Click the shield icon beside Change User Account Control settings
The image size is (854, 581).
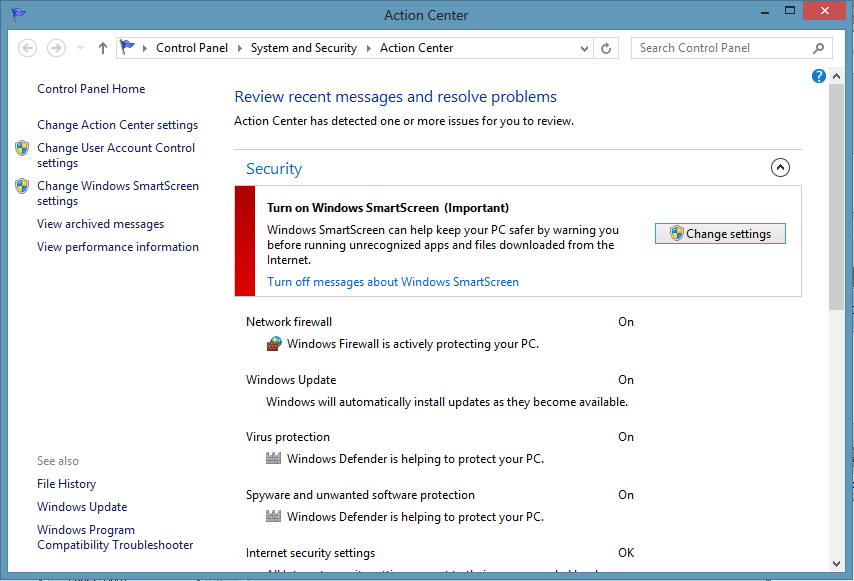(22, 147)
